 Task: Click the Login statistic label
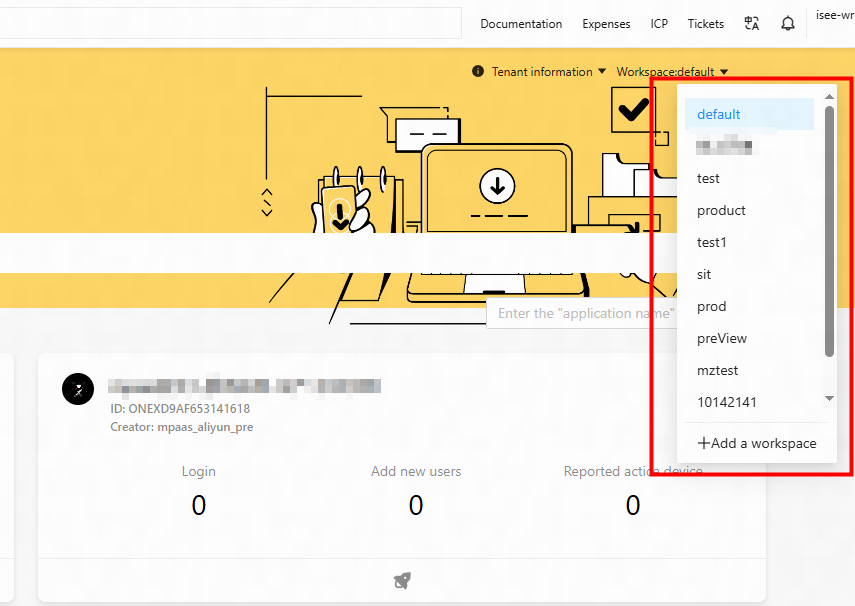pos(198,471)
